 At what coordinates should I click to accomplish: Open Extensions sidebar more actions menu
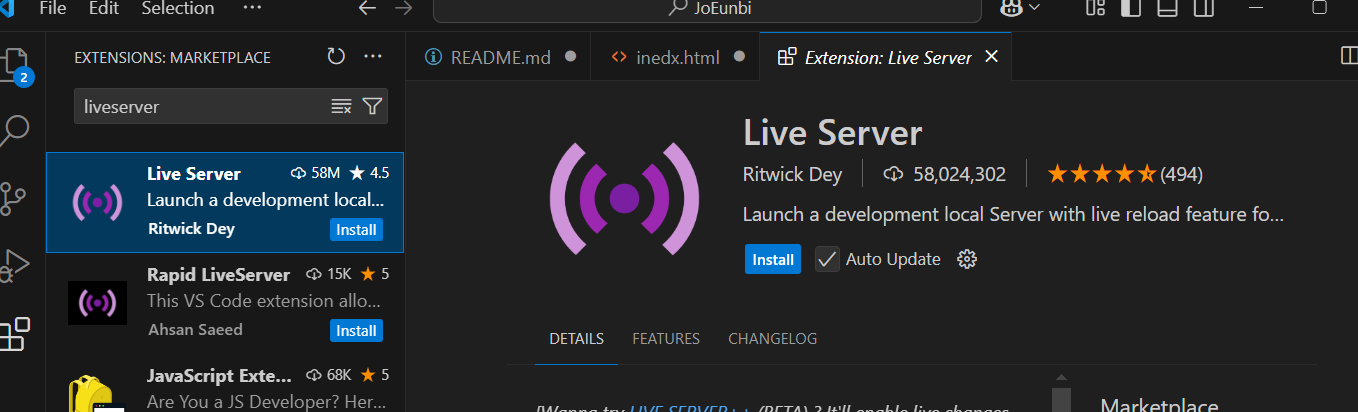373,57
